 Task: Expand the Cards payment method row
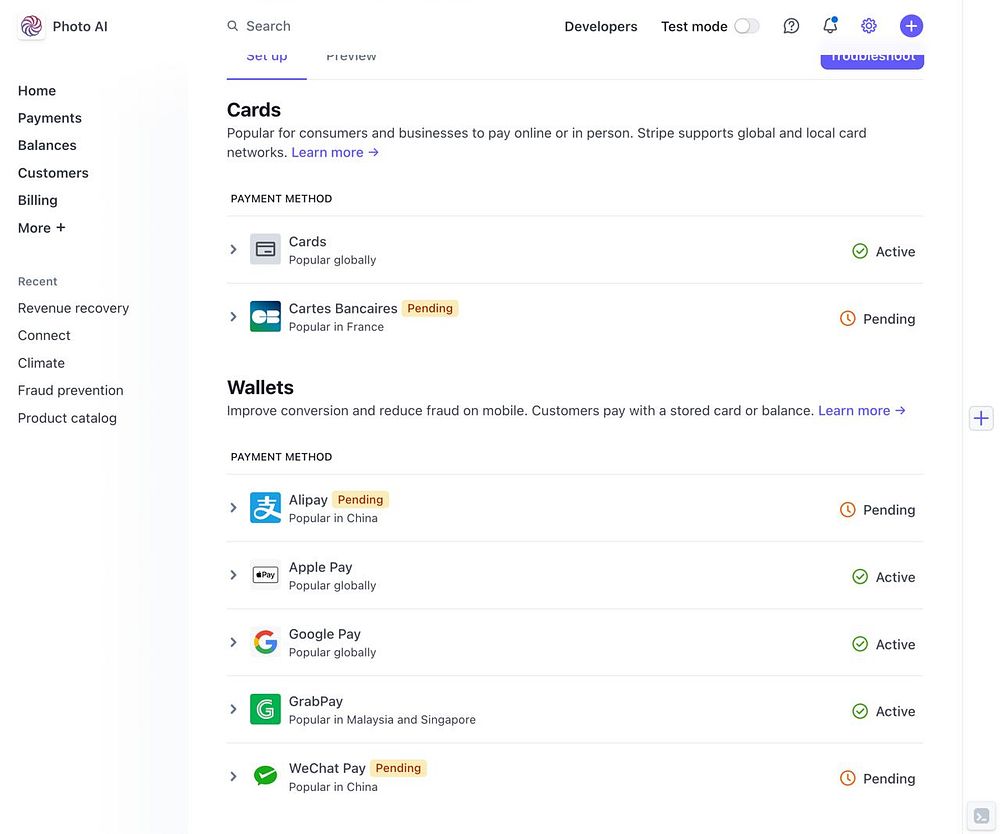(233, 249)
